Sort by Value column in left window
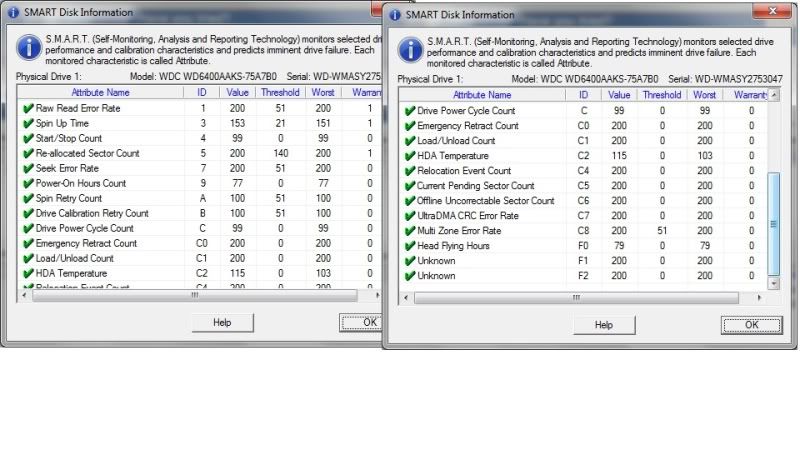Viewport: 800px width, 450px height. click(x=237, y=92)
